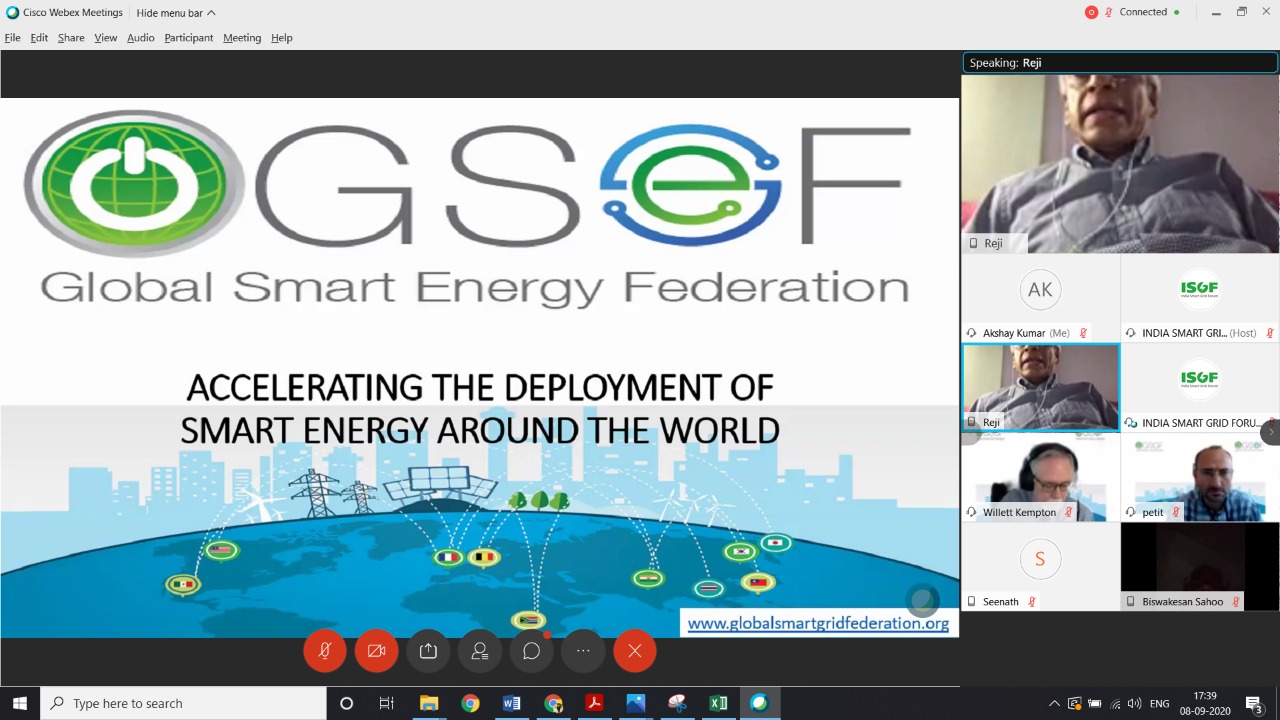Open Action Center notifications icon
This screenshot has width=1280, height=720.
pyautogui.click(x=1254, y=703)
